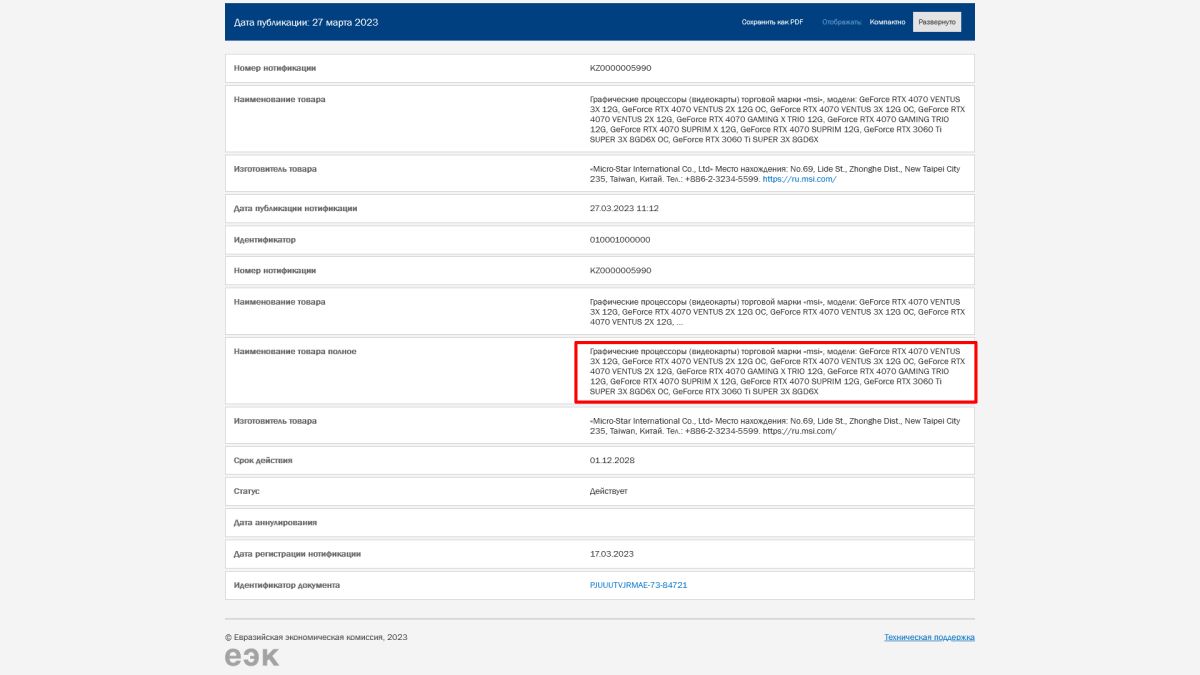The width and height of the screenshot is (1200, 675).
Task: Select the identifier value '010001000000'
Action: pos(620,240)
